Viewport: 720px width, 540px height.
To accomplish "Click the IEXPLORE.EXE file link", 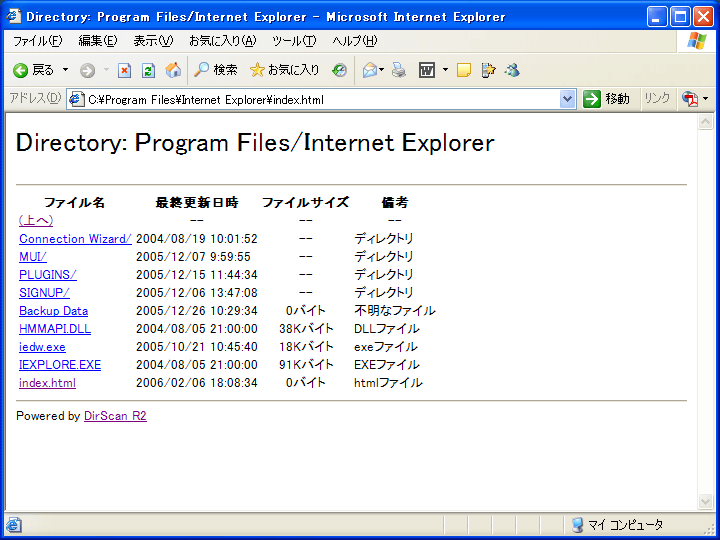I will coord(60,365).
